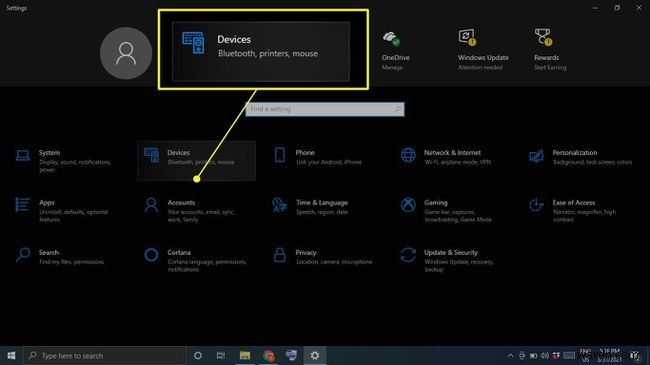Click 'Uninstall, defaults, optional features' text

[x=73, y=215]
